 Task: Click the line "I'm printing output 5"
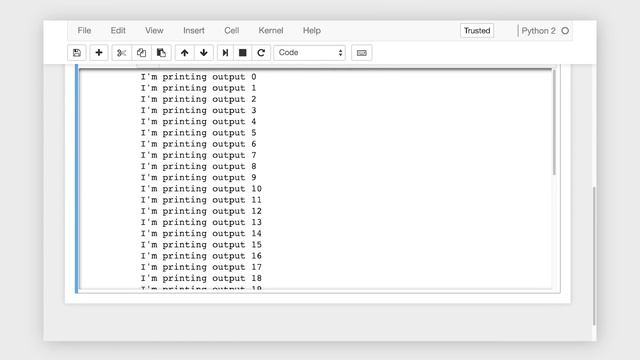198,133
